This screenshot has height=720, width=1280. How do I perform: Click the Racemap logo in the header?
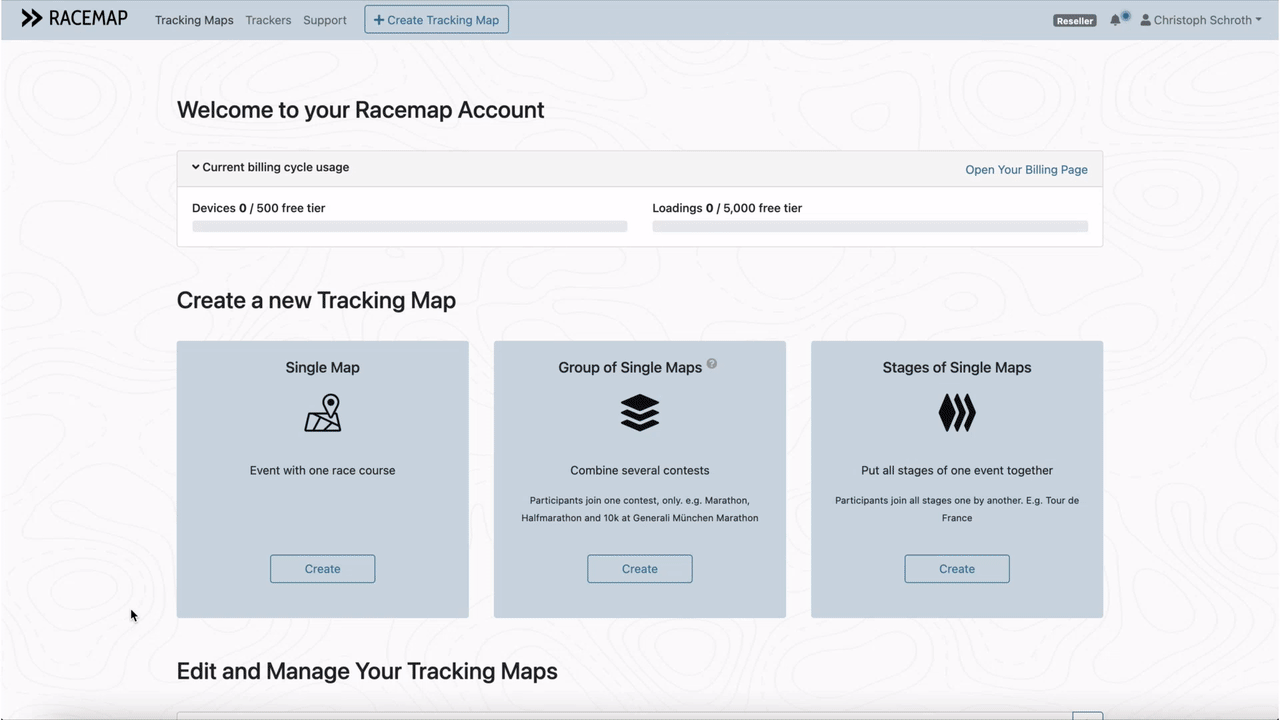point(75,18)
